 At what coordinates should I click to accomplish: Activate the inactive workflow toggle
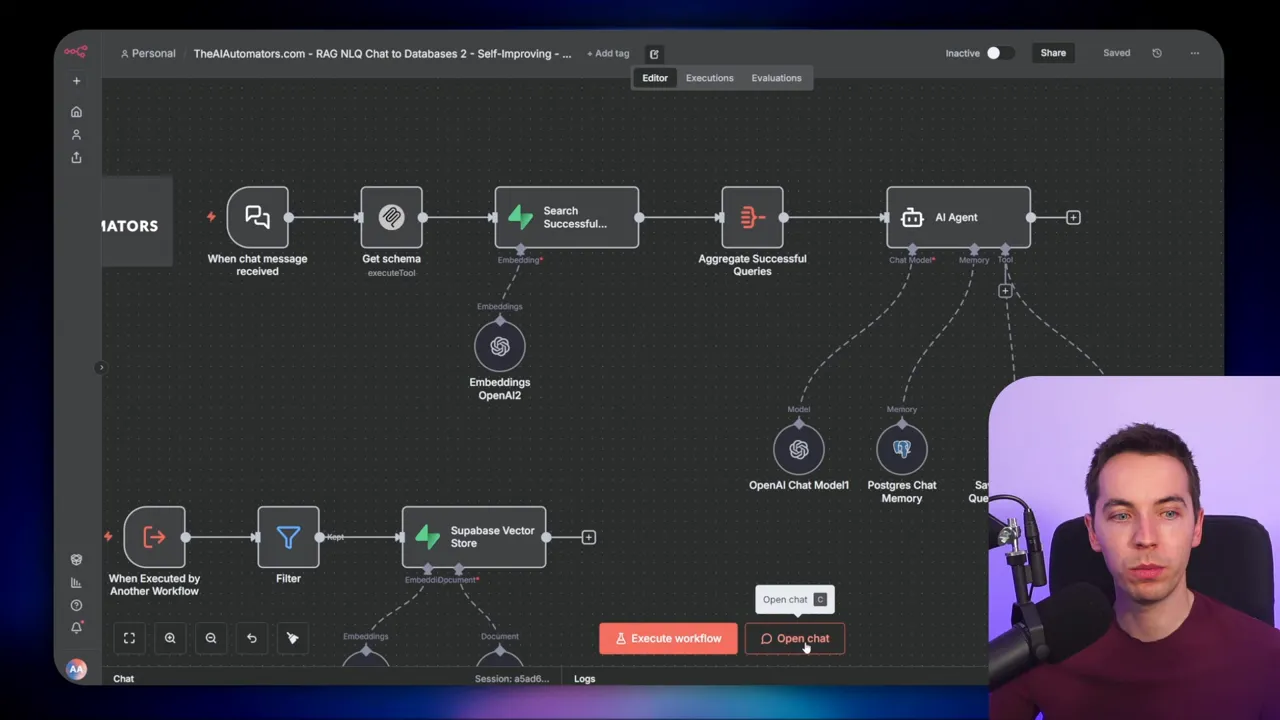[x=995, y=53]
